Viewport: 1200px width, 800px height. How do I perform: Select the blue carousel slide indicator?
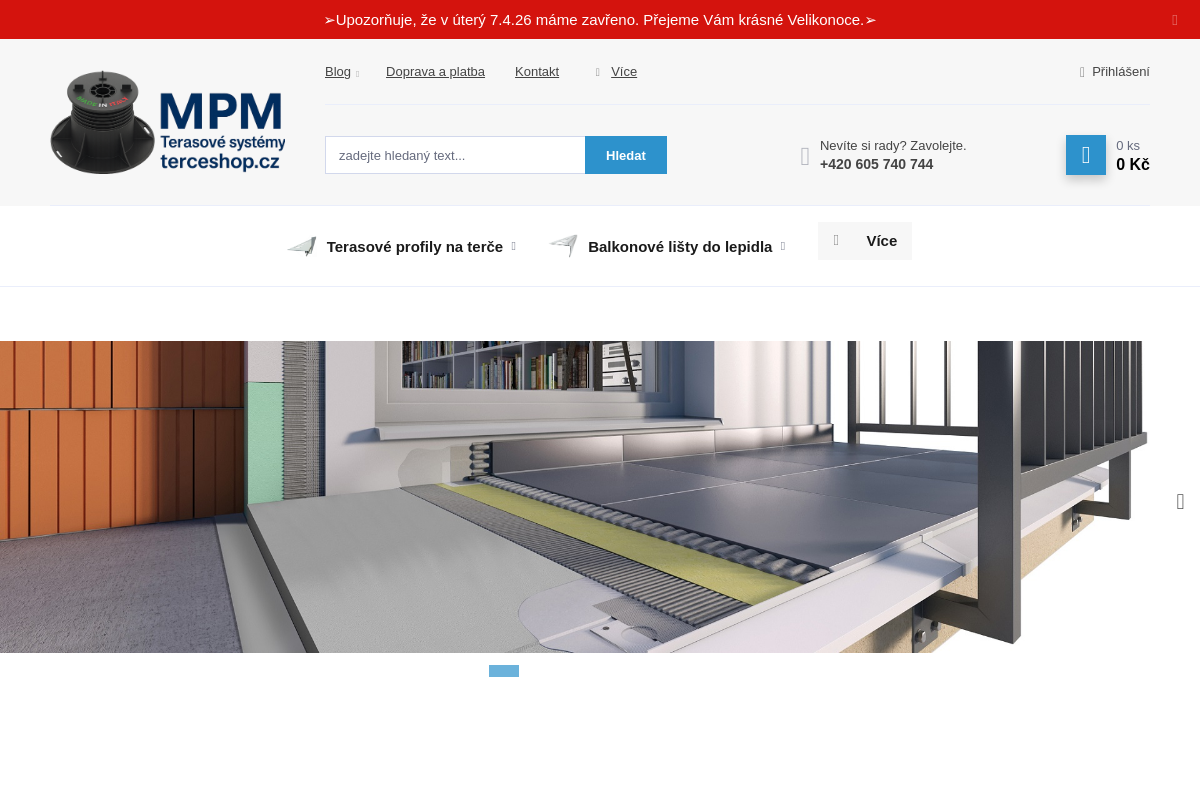coord(504,671)
